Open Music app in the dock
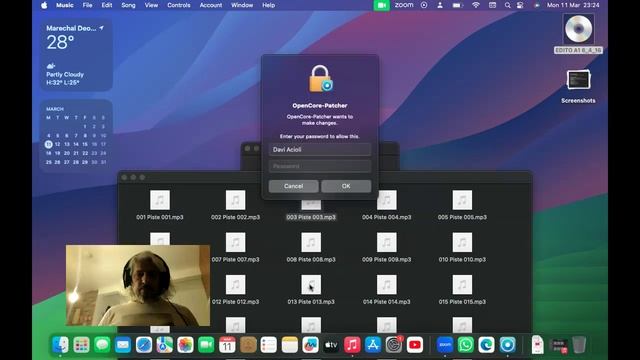Viewport: 640px width, 360px height. [352, 345]
